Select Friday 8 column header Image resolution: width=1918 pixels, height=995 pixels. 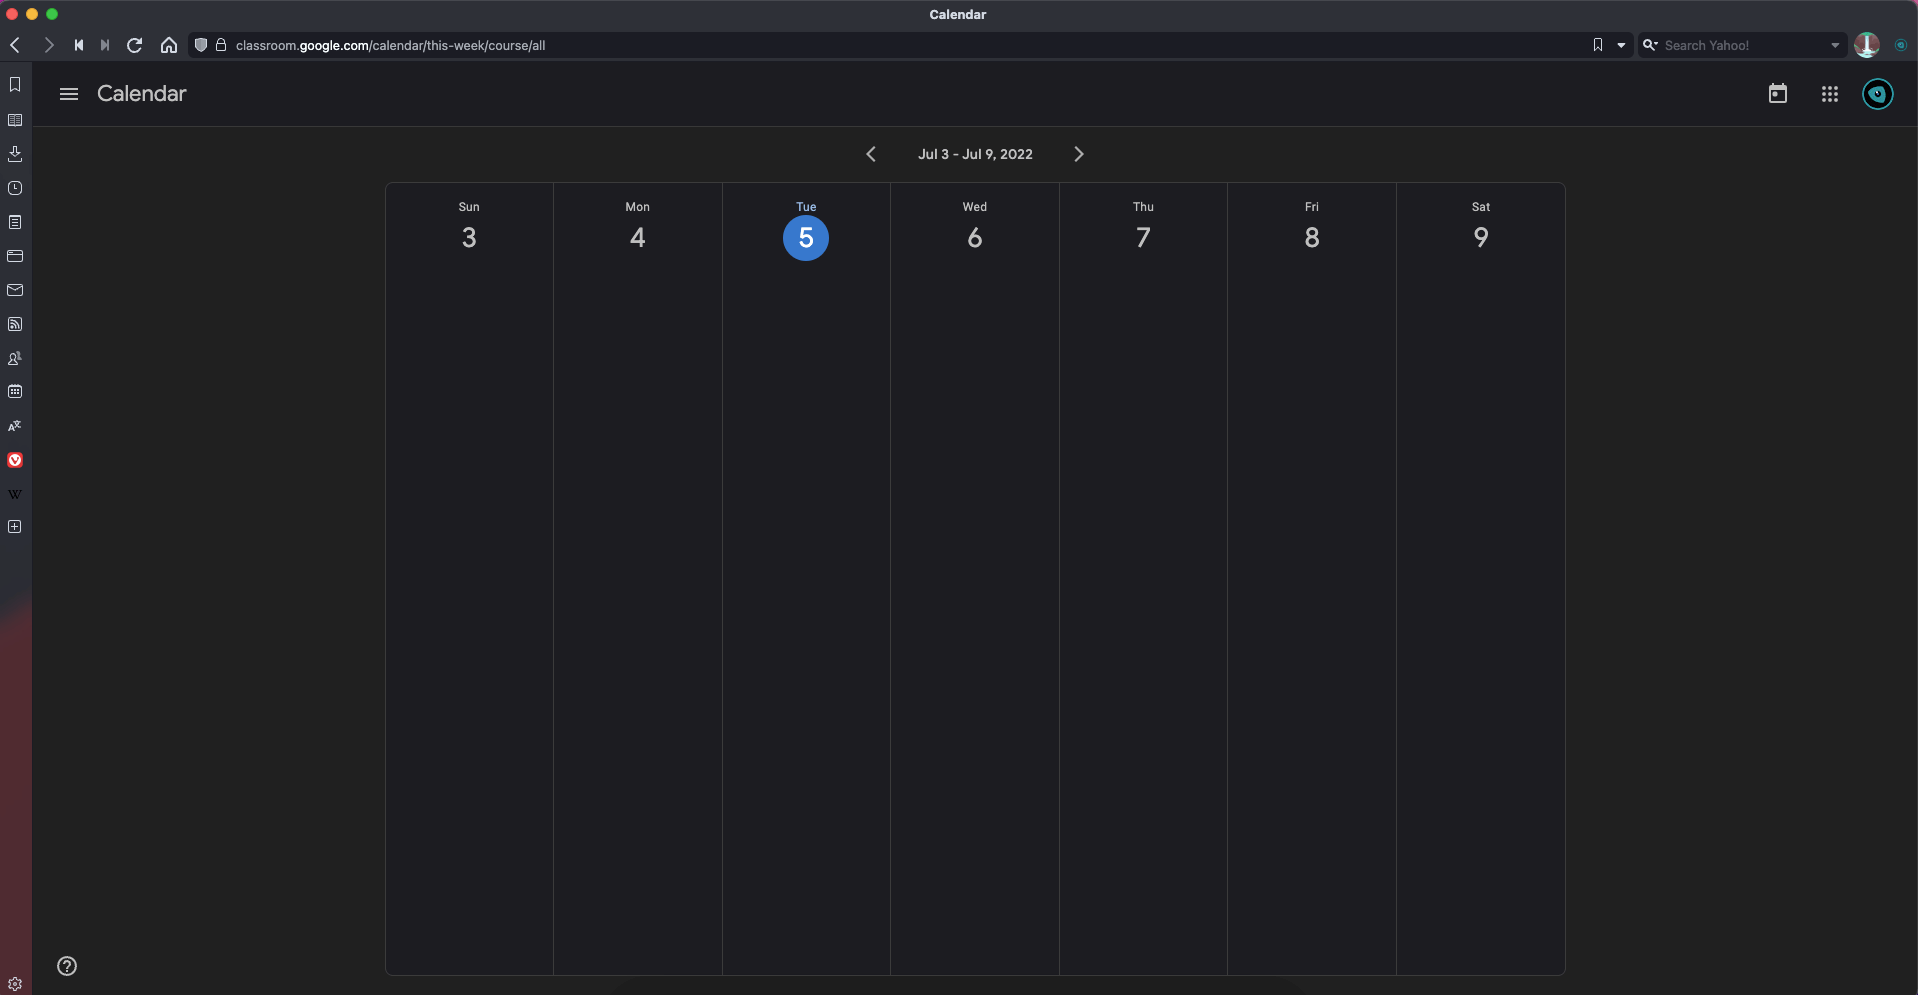1312,226
